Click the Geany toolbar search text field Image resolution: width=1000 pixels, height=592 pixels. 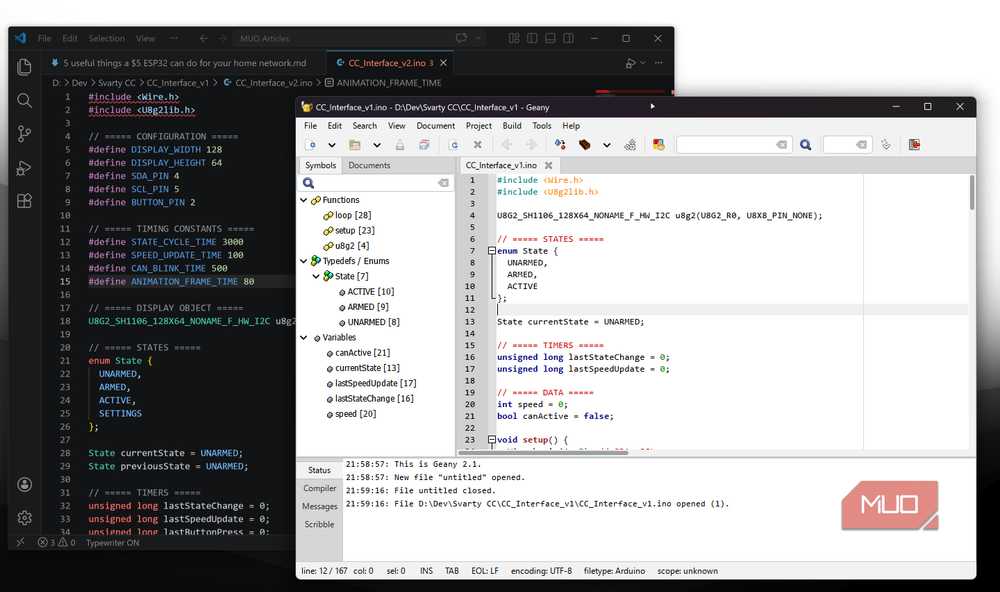pyautogui.click(x=733, y=145)
